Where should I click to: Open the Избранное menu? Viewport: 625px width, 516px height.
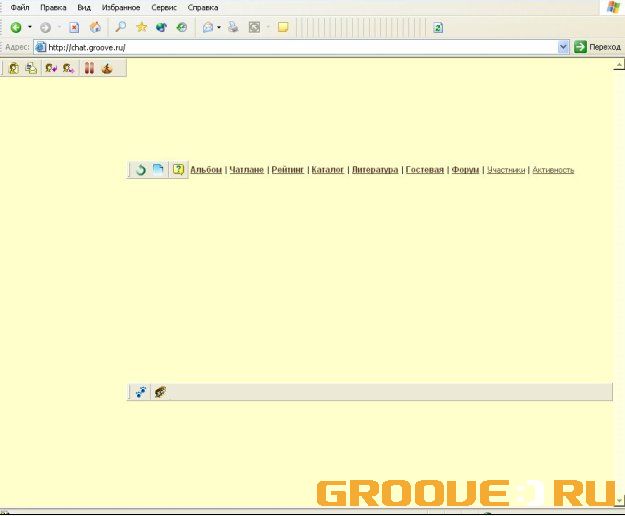tap(120, 7)
